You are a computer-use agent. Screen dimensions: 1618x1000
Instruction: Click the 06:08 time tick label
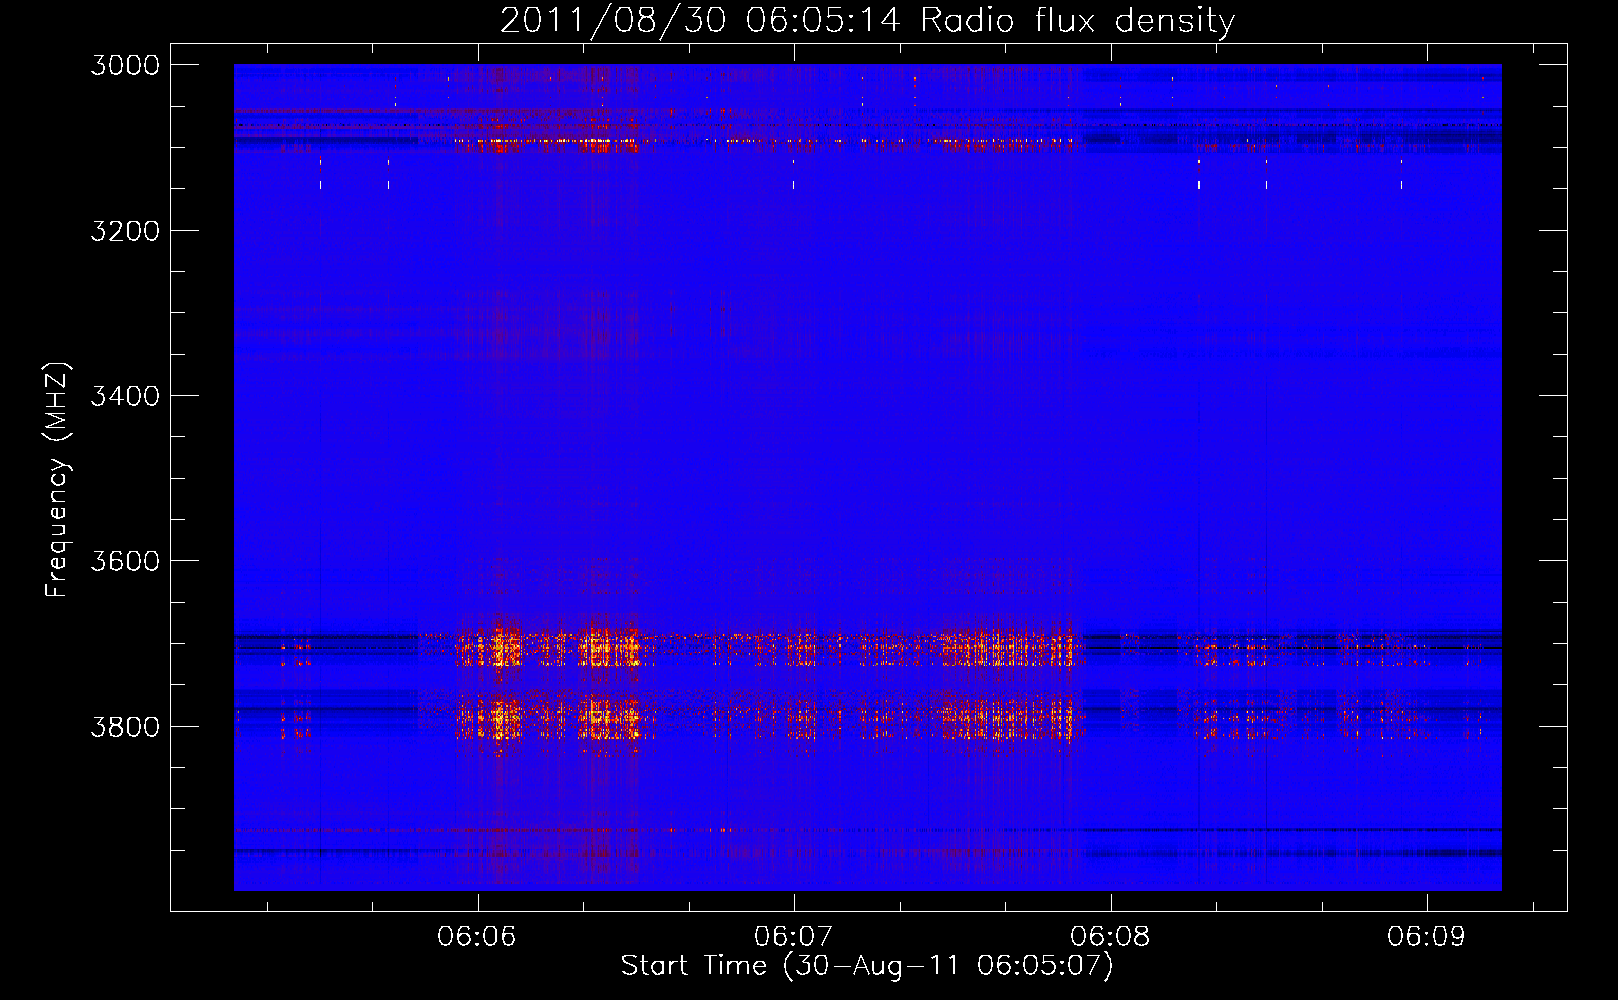[1110, 937]
